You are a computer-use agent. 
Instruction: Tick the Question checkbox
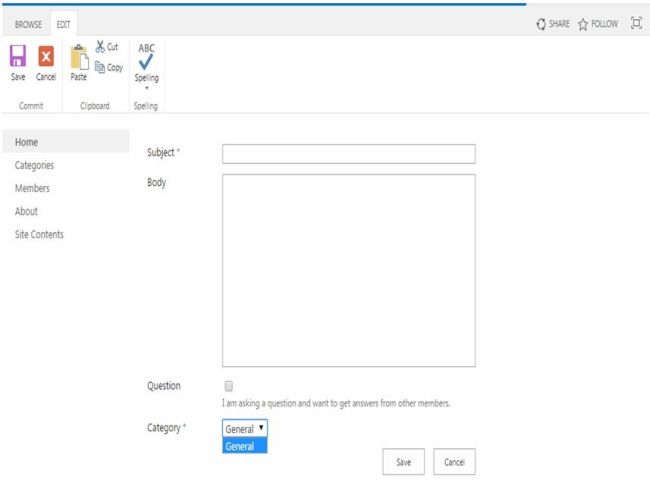[x=228, y=386]
